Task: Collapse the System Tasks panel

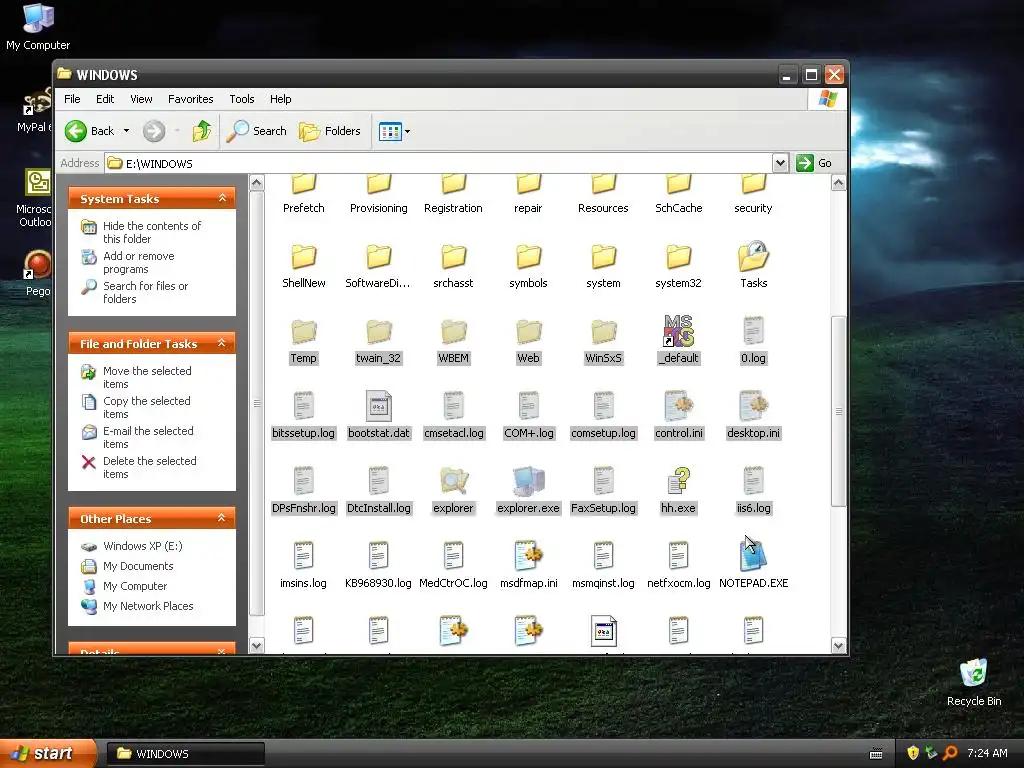Action: [x=222, y=198]
